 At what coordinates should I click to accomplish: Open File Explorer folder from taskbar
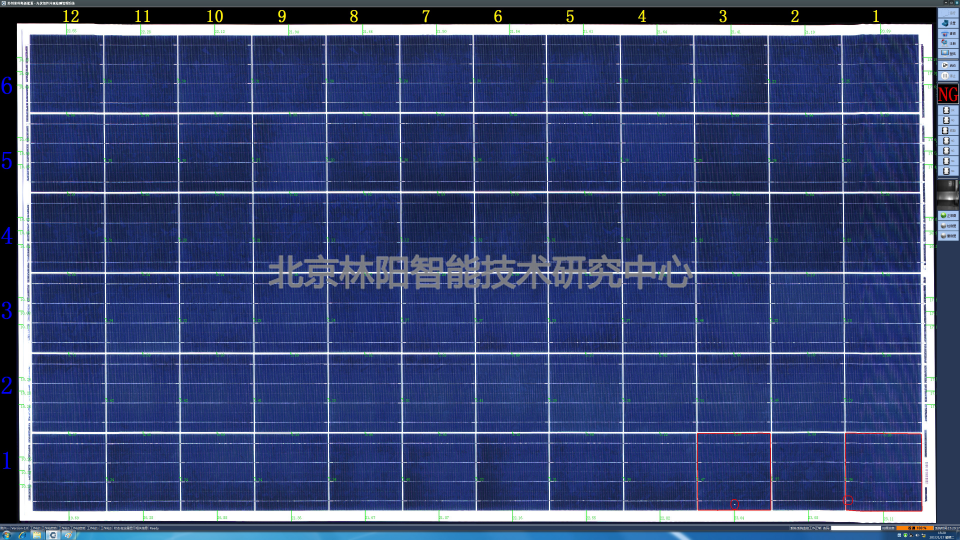tap(37, 535)
